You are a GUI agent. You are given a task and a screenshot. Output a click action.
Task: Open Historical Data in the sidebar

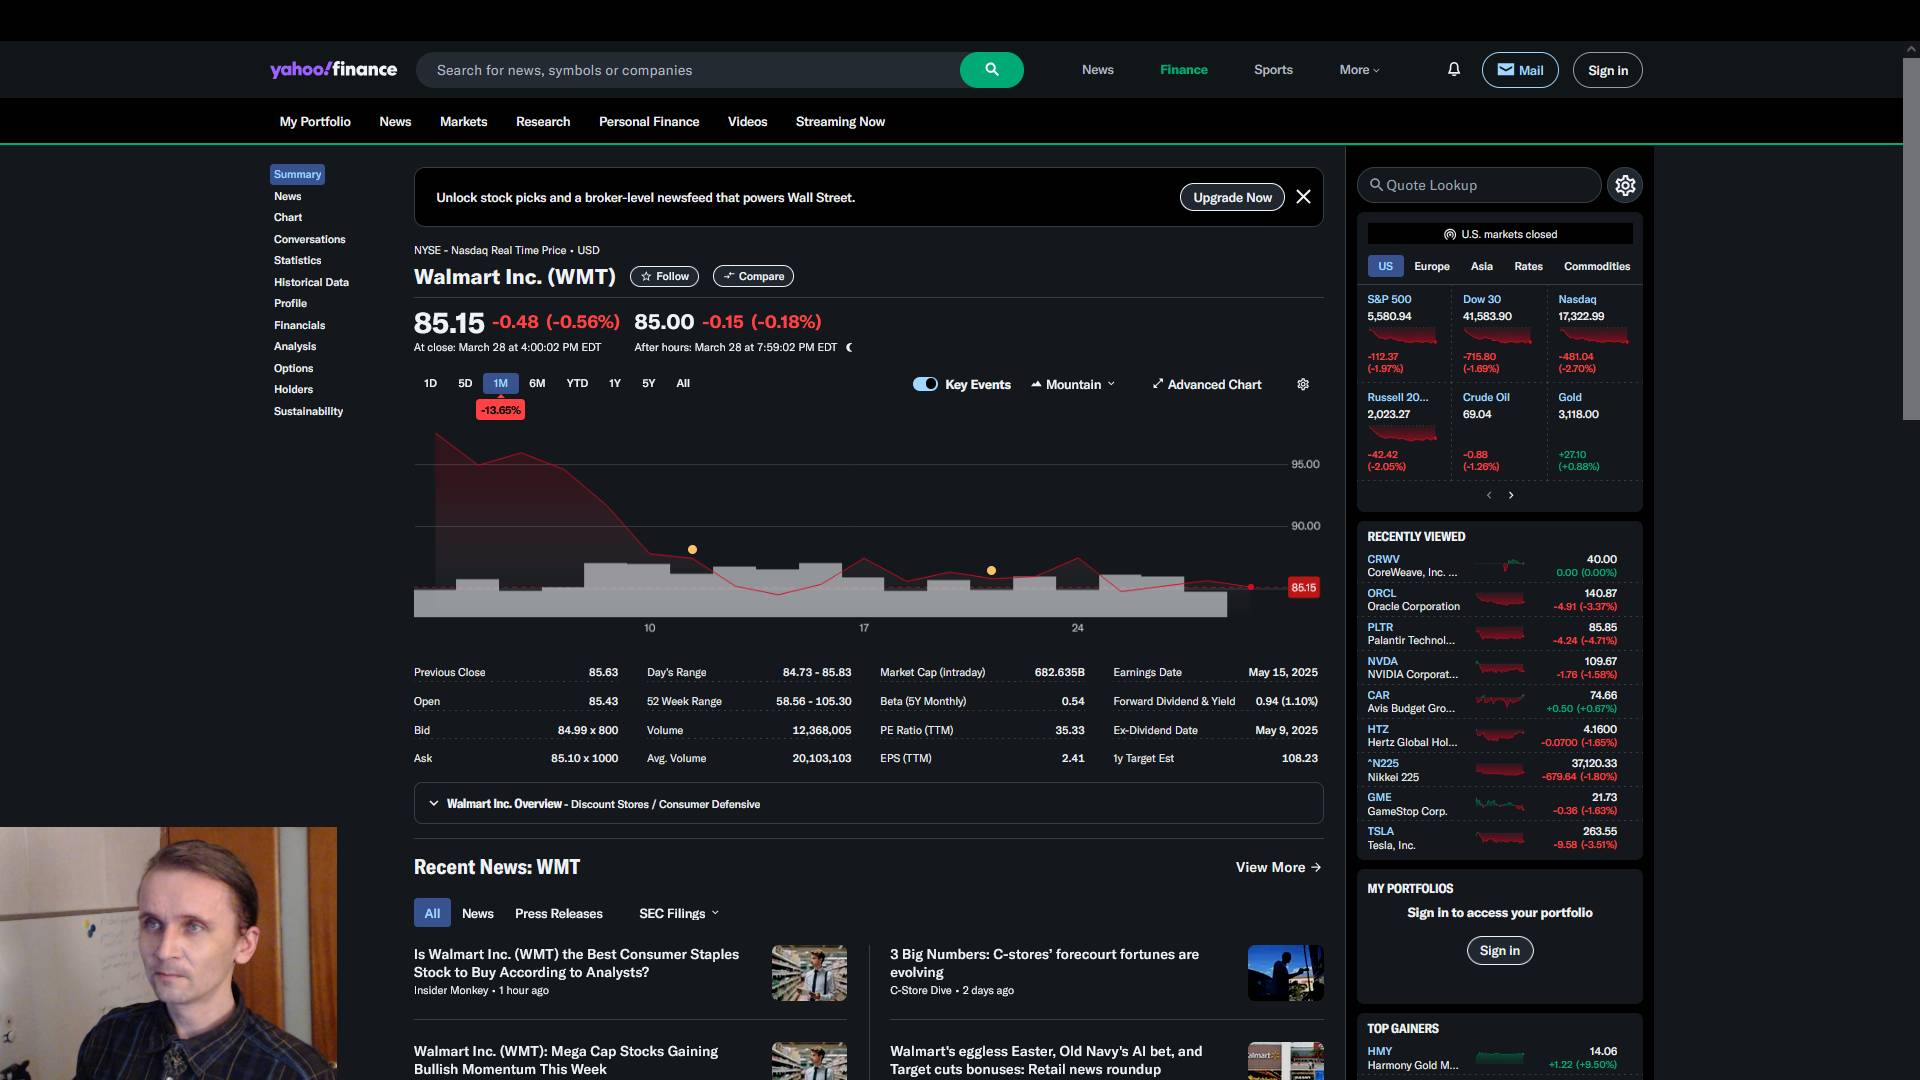[x=311, y=282]
